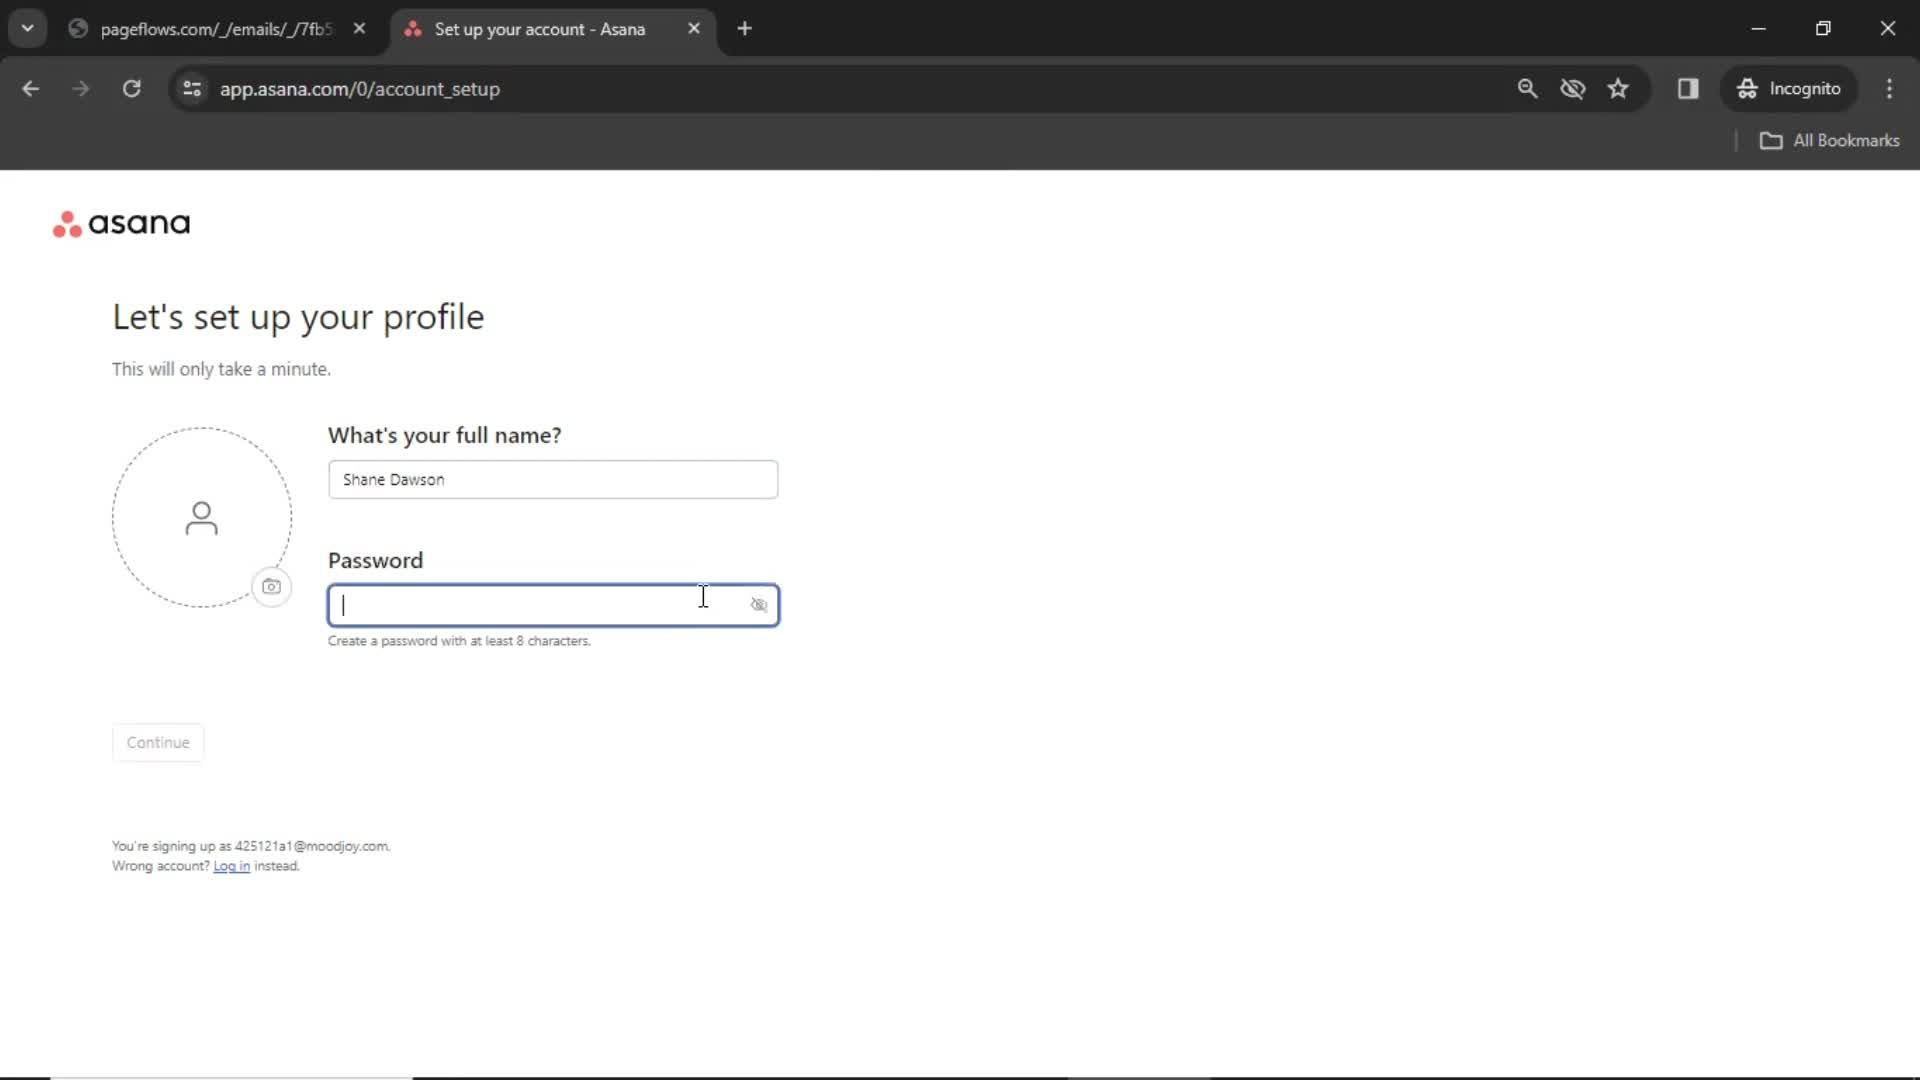The height and width of the screenshot is (1080, 1920).
Task: Open All Bookmarks folder
Action: tap(1829, 141)
